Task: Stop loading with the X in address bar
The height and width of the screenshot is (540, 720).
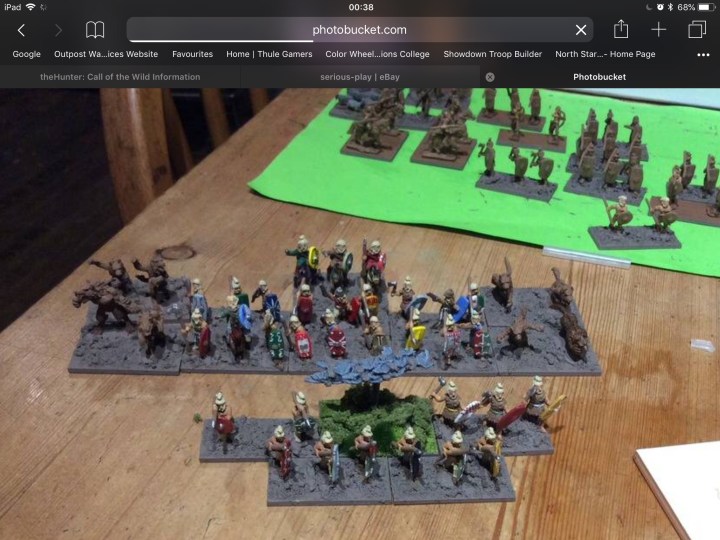Action: click(581, 30)
